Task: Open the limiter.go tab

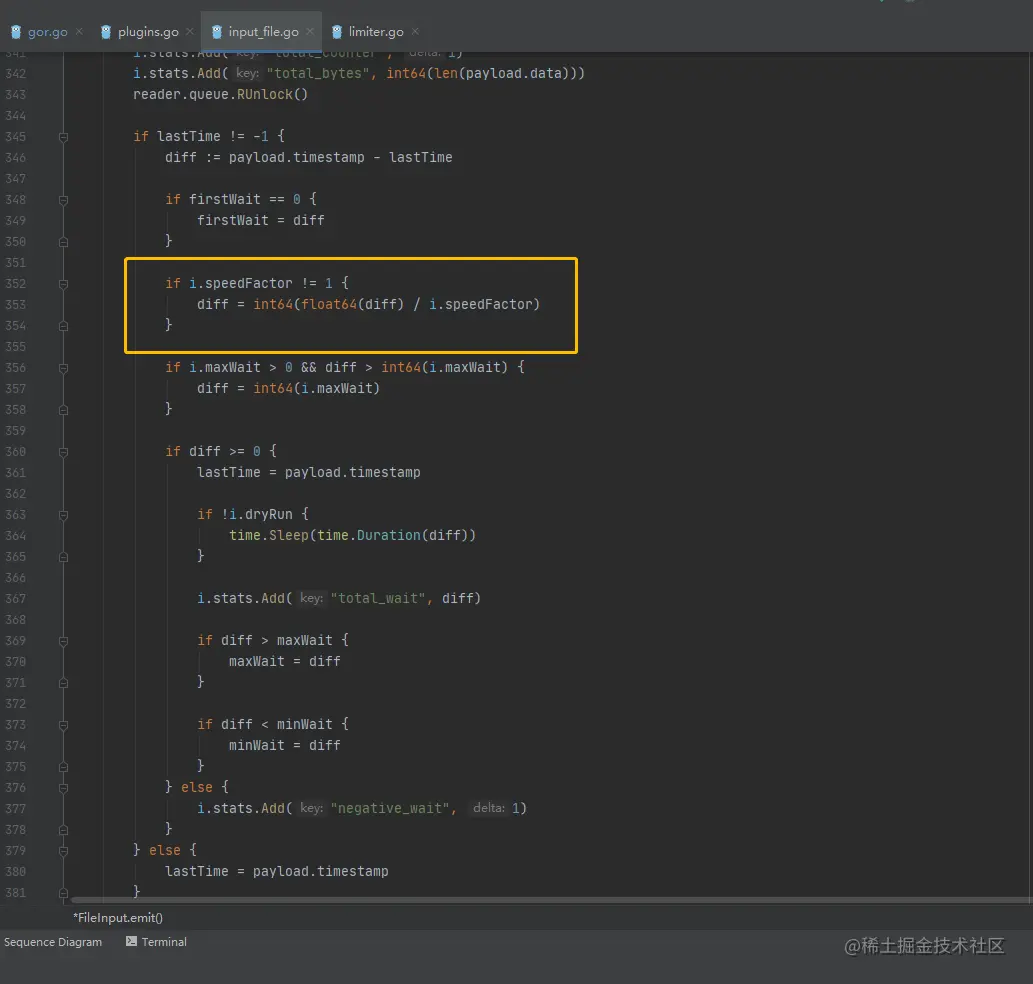Action: [x=376, y=32]
